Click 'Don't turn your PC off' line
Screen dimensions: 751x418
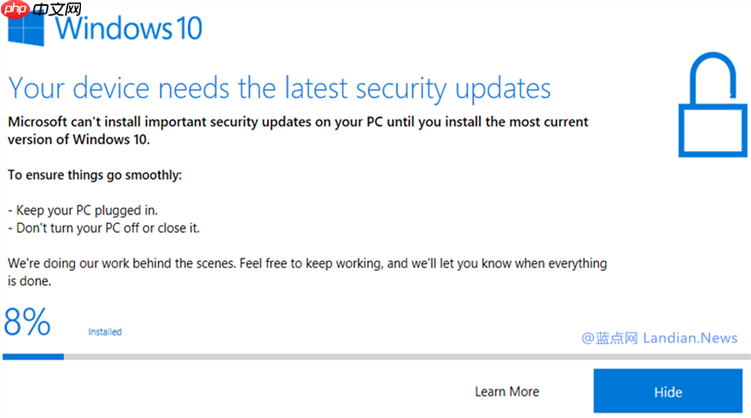[104, 228]
